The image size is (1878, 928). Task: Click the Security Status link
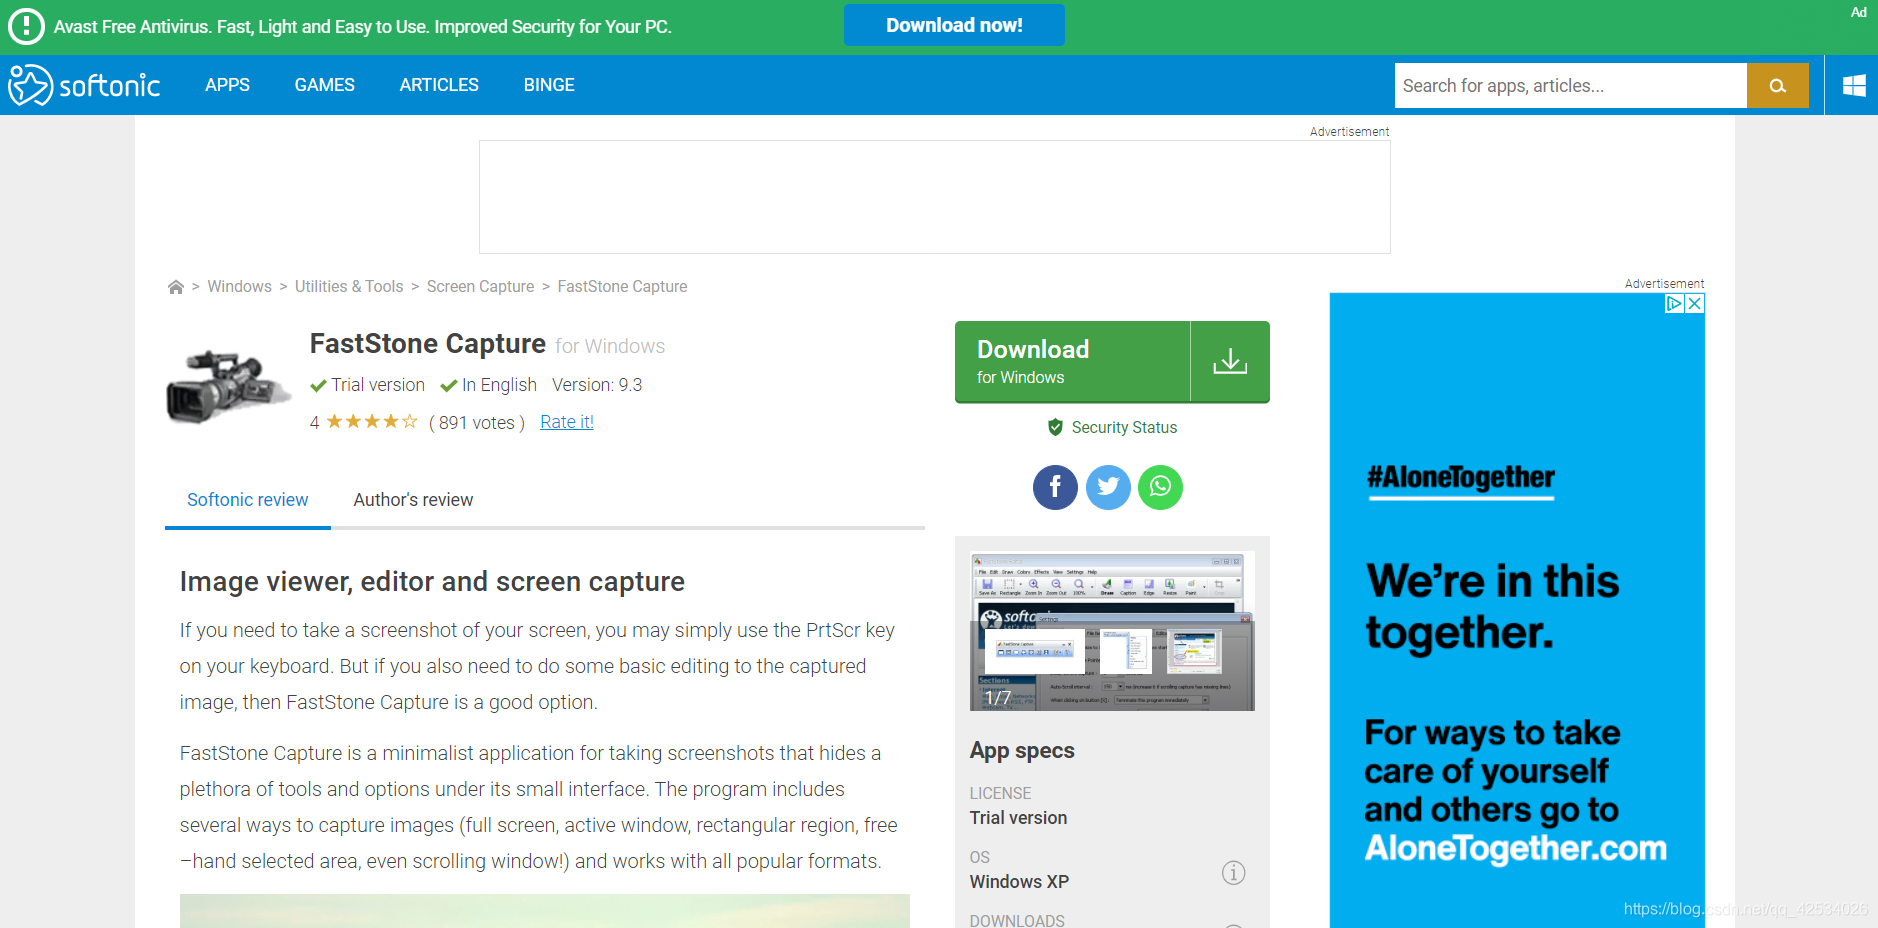(1124, 427)
